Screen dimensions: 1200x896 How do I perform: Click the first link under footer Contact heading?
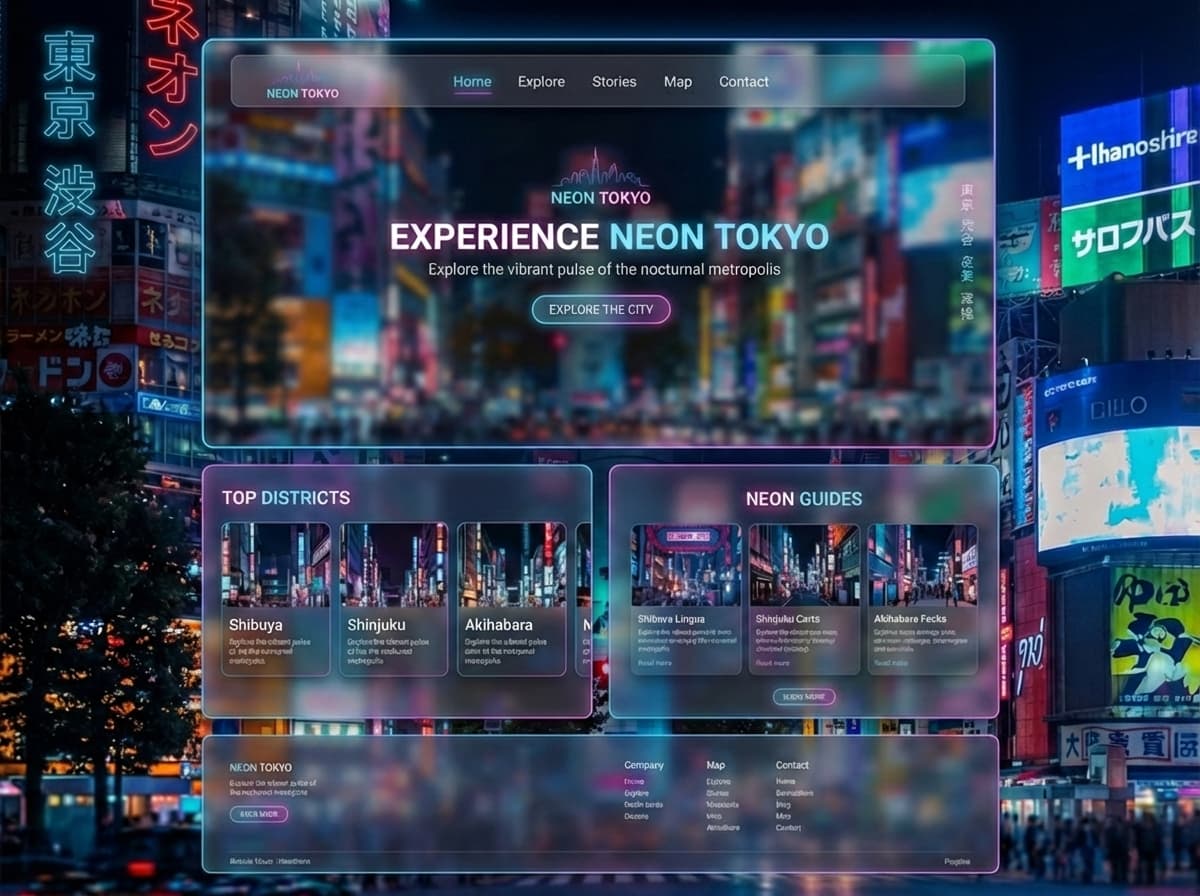[x=786, y=781]
